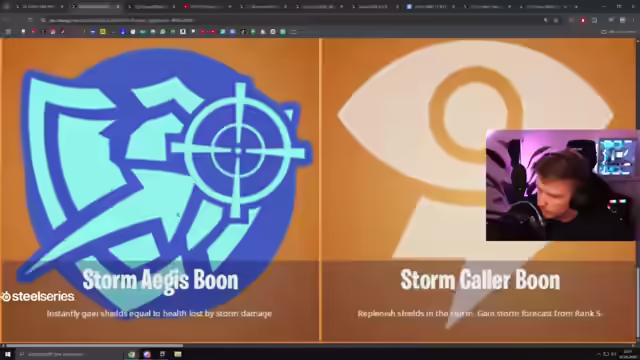Open the browser three-dot menu
This screenshot has height=360, width=640.
tap(634, 20)
